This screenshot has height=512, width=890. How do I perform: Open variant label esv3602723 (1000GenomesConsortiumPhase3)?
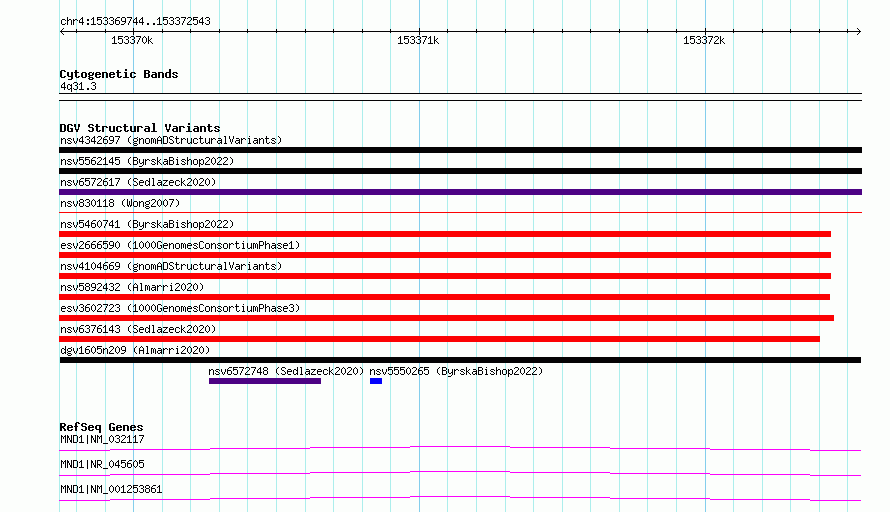180,308
